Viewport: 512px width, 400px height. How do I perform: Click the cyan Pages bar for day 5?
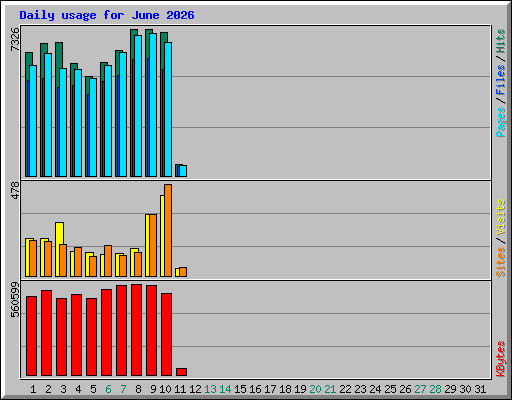(x=93, y=127)
